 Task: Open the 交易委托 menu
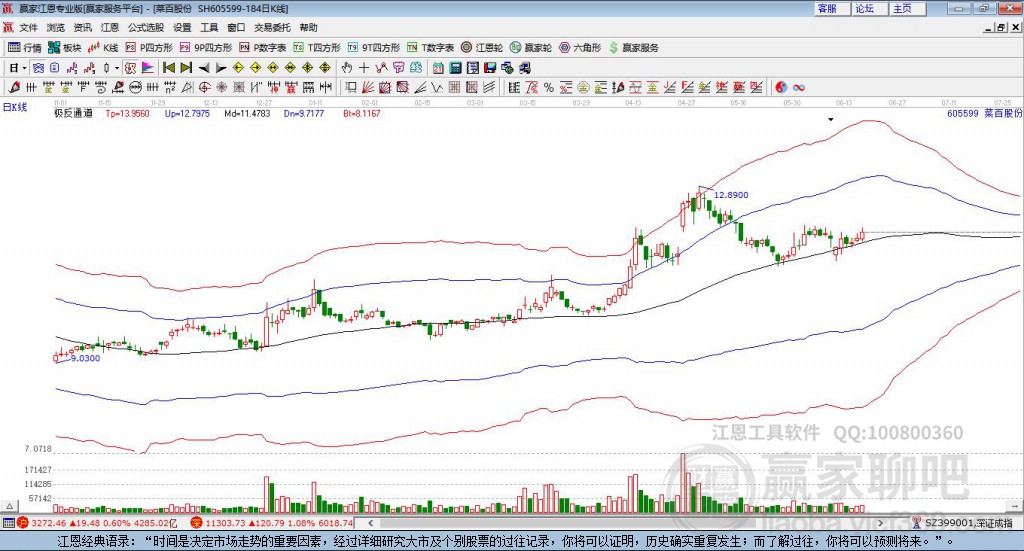[272, 27]
